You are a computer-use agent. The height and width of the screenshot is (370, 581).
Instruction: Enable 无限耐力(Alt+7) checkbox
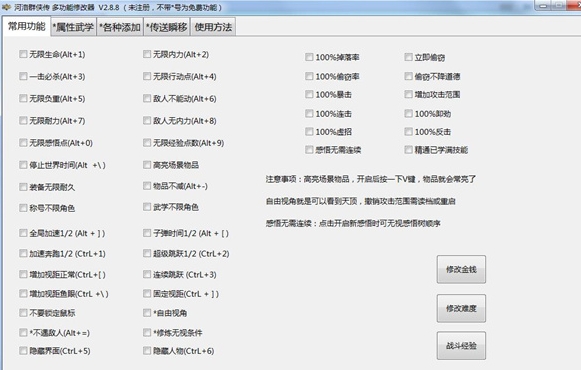(x=23, y=121)
